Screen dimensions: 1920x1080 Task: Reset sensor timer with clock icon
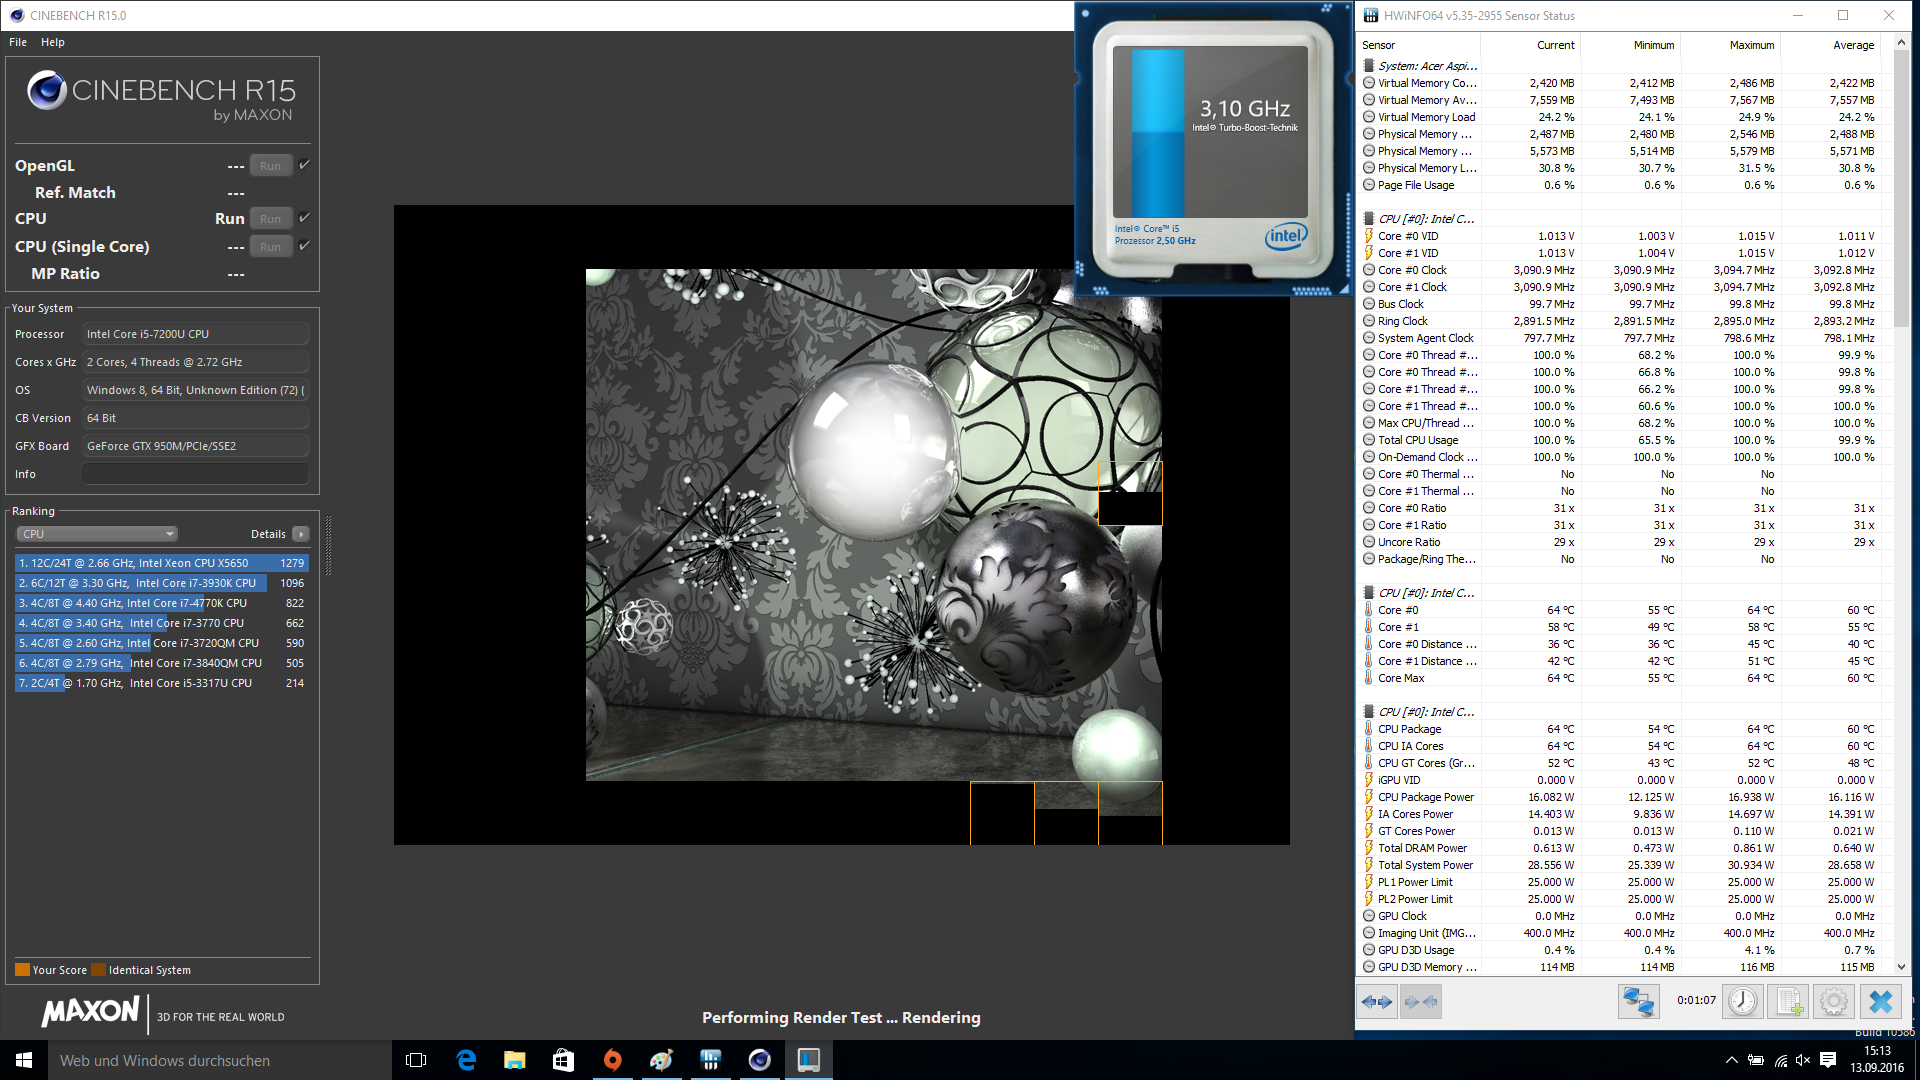pyautogui.click(x=1742, y=1001)
